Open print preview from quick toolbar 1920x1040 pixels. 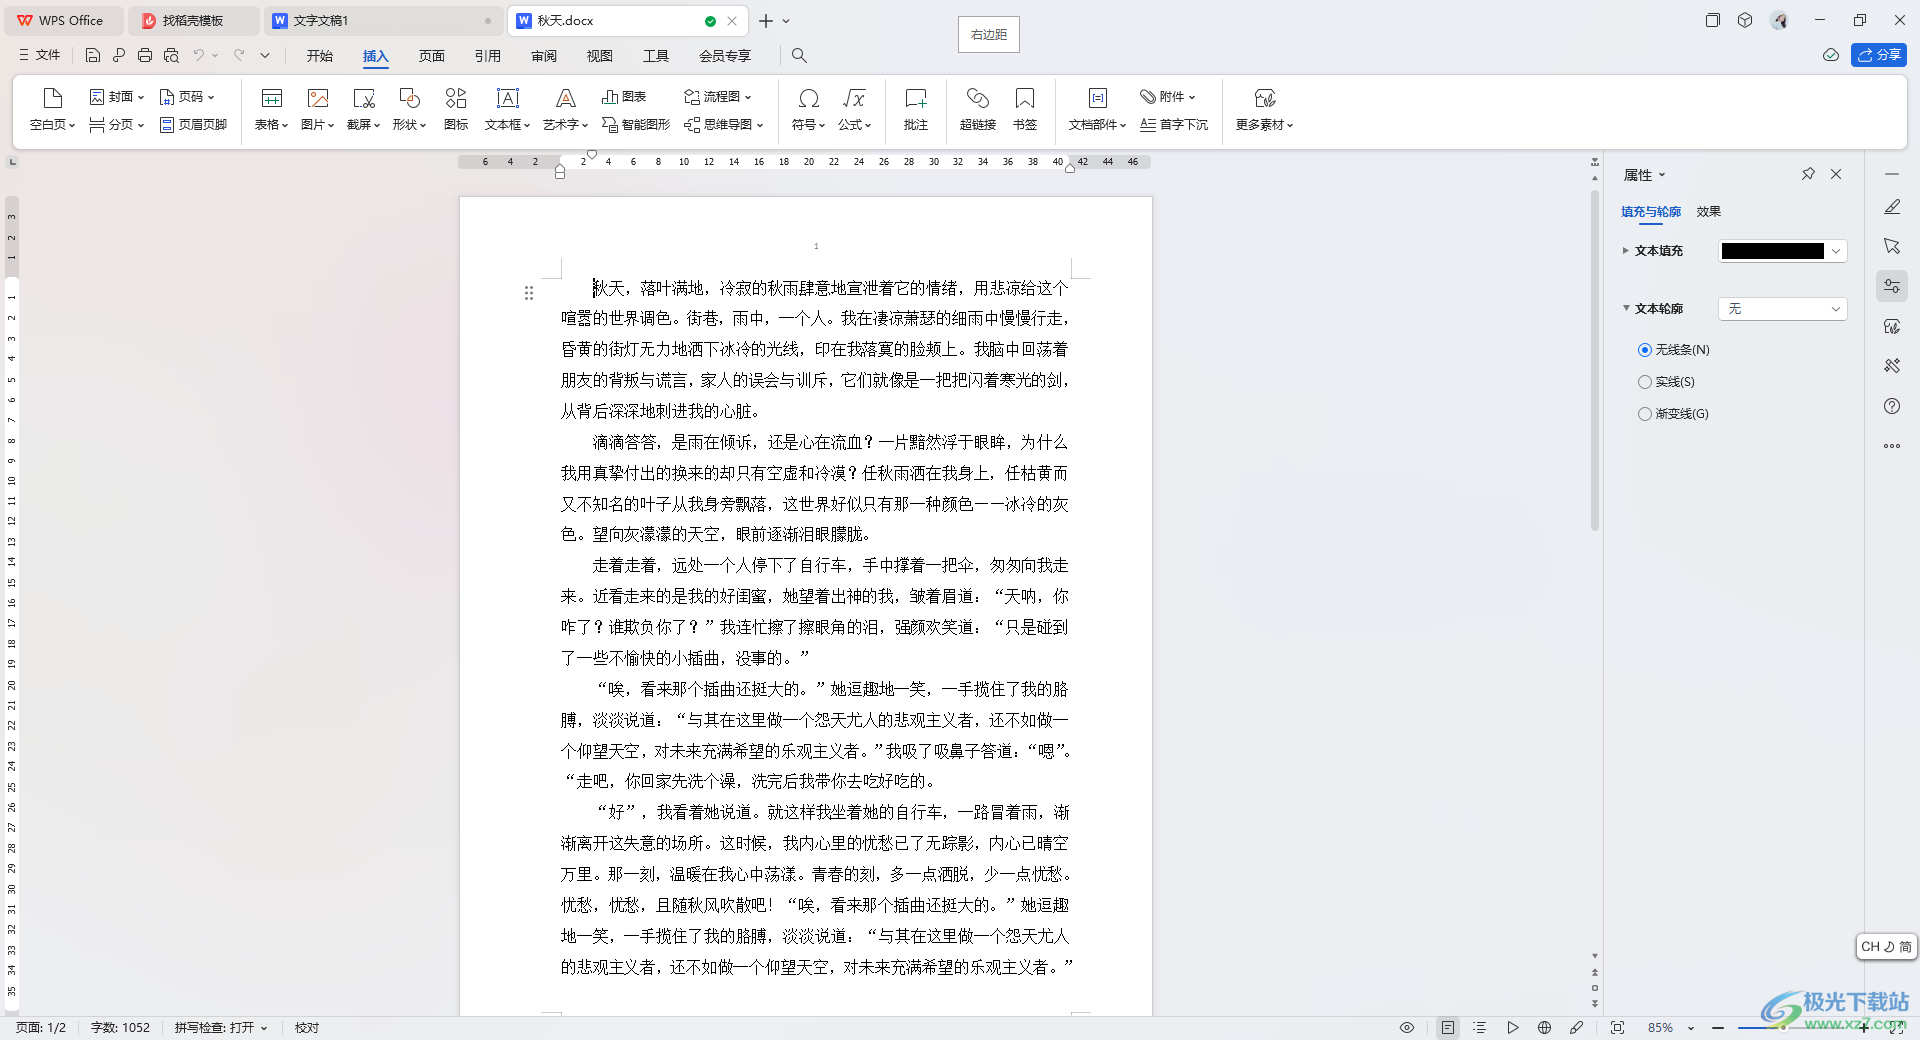coord(171,56)
